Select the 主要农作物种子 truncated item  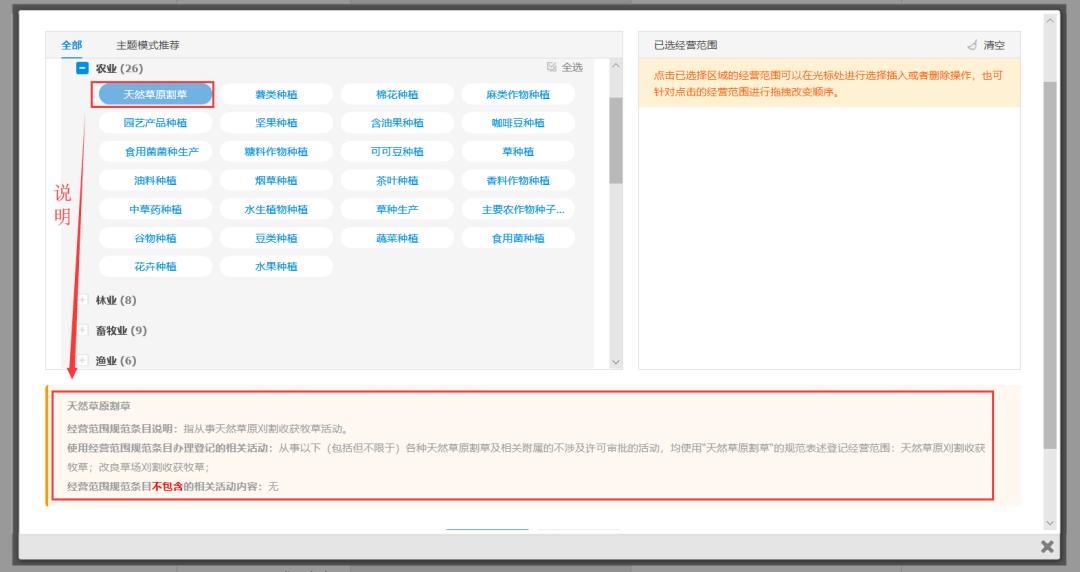pos(518,209)
